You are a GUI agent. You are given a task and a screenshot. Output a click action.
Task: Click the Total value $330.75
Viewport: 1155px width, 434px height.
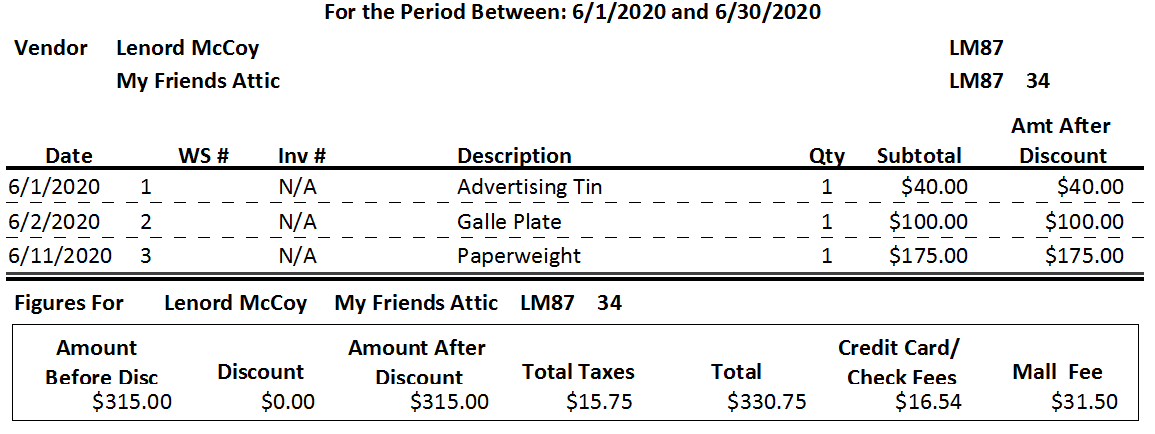766,402
